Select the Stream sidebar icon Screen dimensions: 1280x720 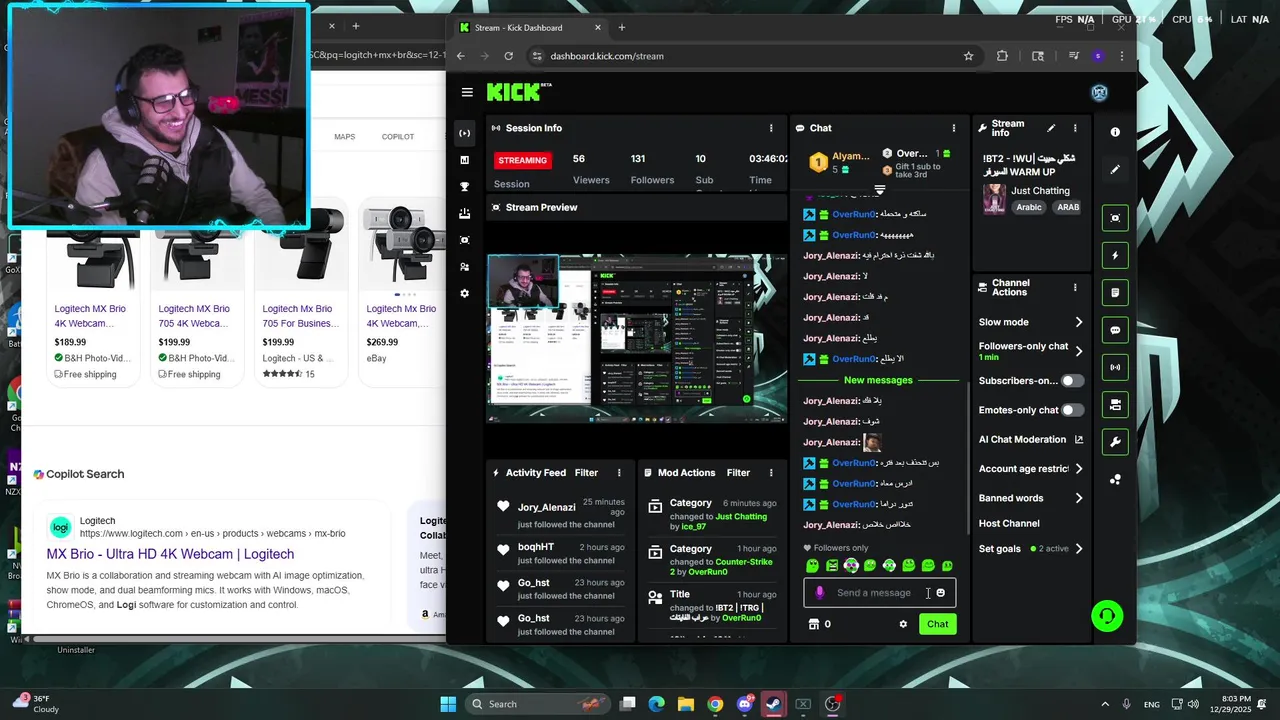(464, 133)
